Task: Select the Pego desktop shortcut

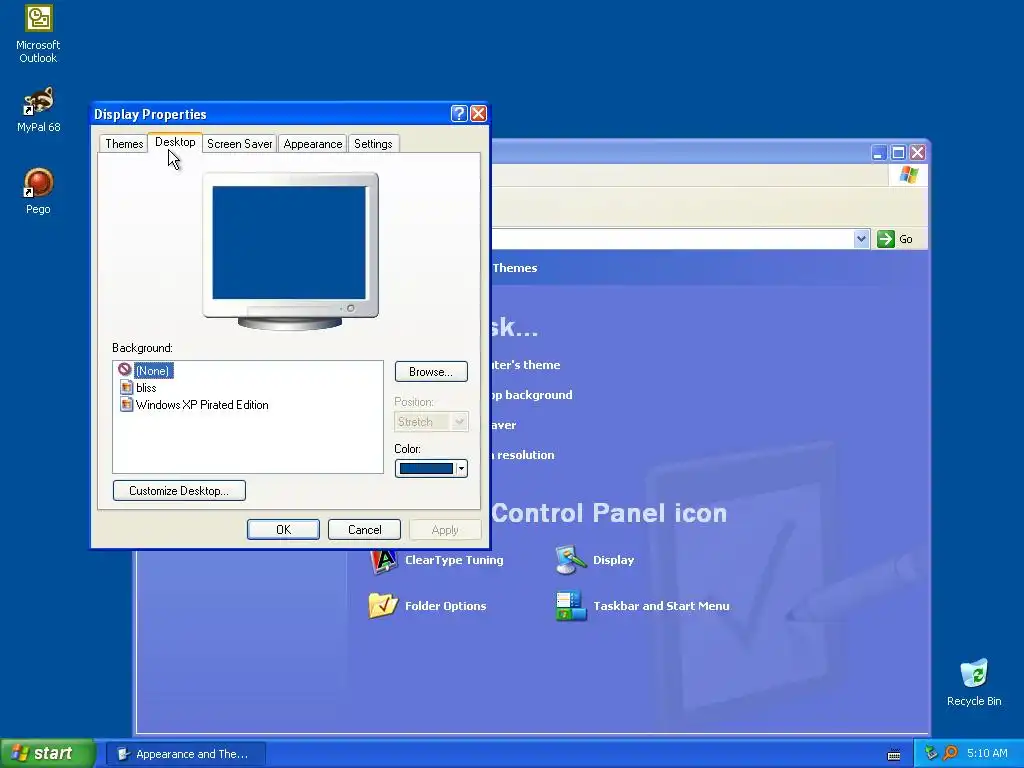Action: [38, 191]
